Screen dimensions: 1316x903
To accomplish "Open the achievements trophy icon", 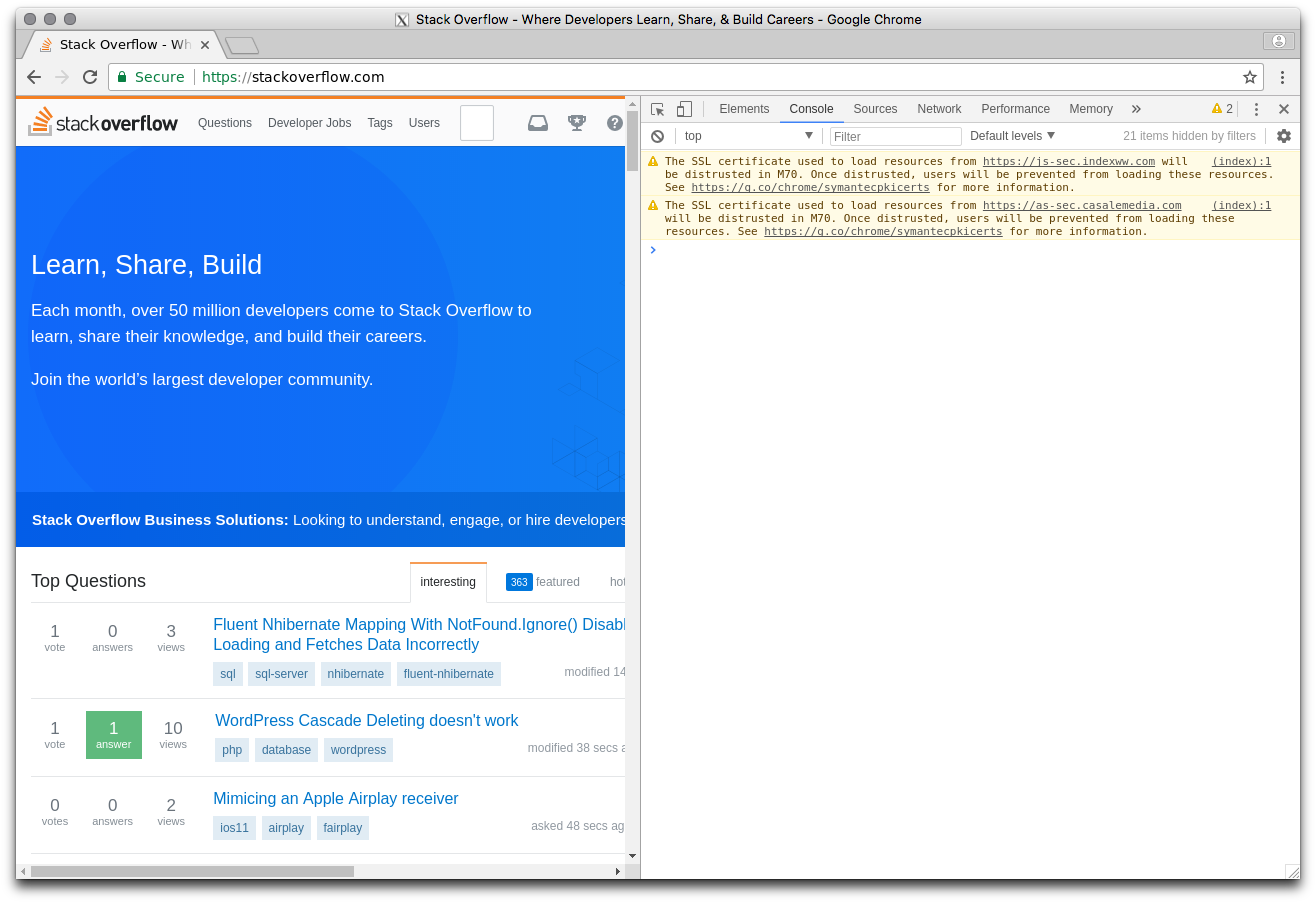I will click(x=577, y=123).
